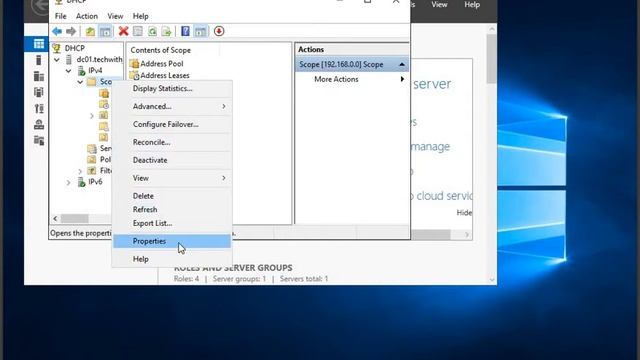Select All Servers icon in Server Manager sidebar
Viewport: 640px width, 360px height.
click(x=39, y=76)
